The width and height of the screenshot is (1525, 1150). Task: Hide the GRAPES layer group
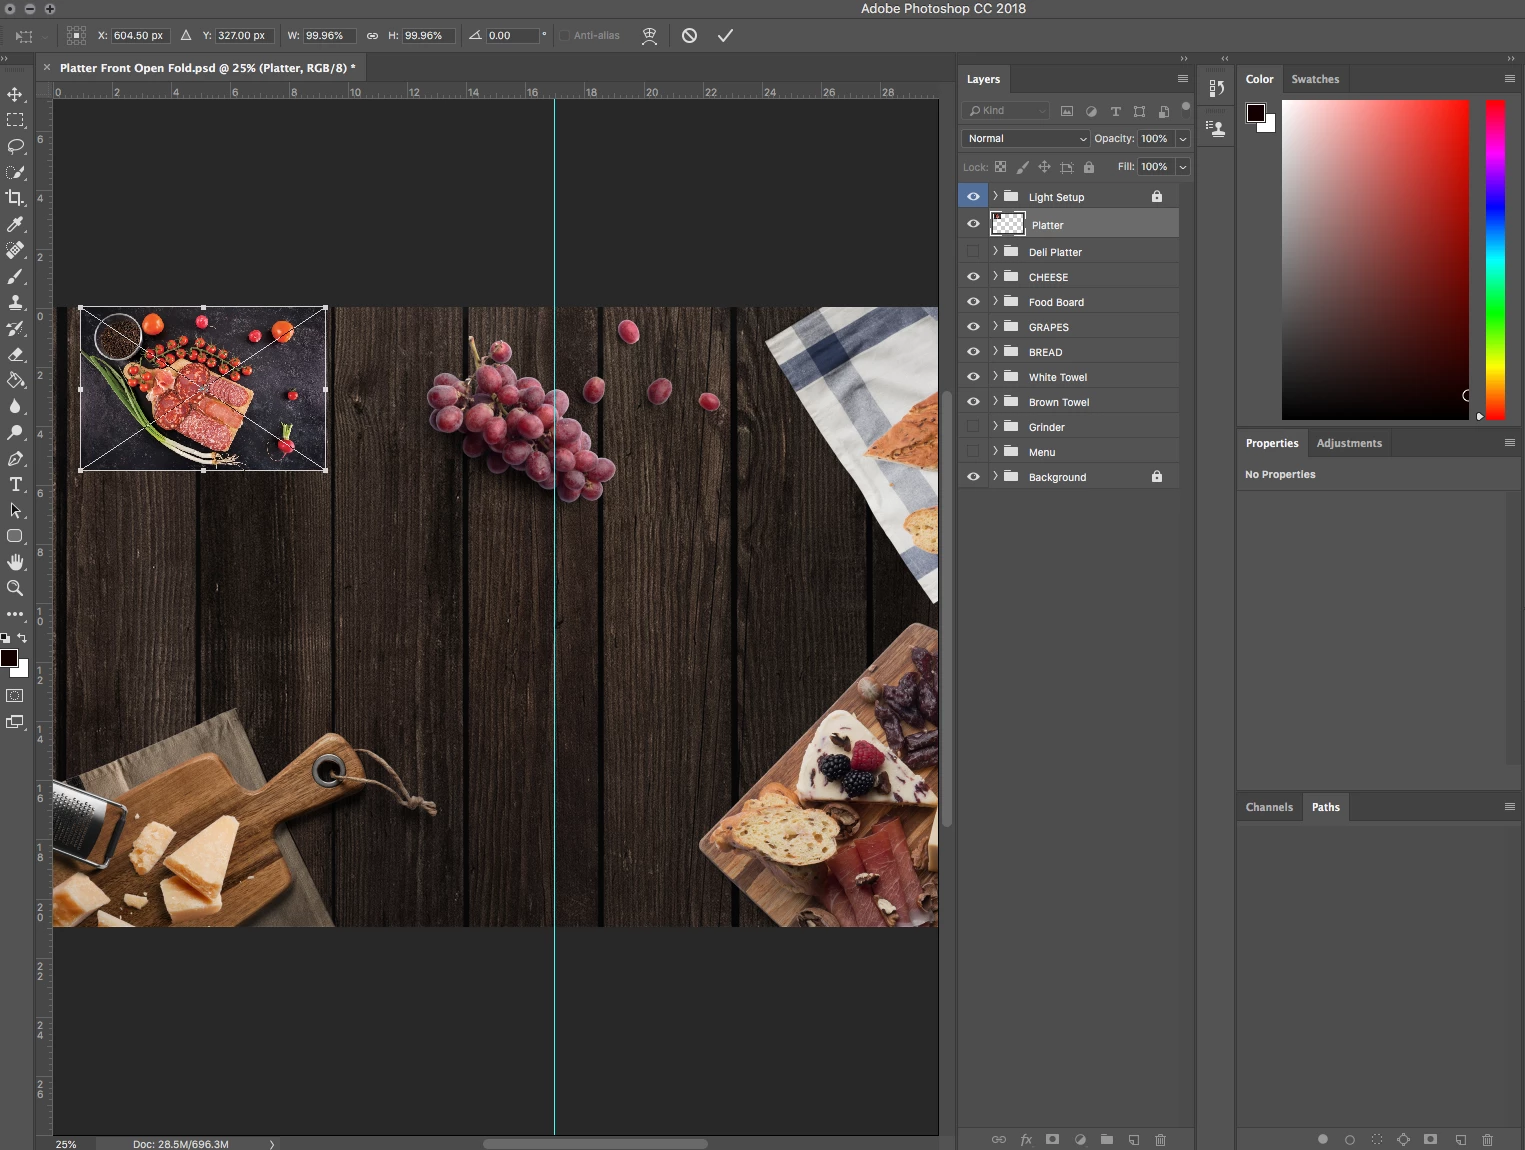973,327
